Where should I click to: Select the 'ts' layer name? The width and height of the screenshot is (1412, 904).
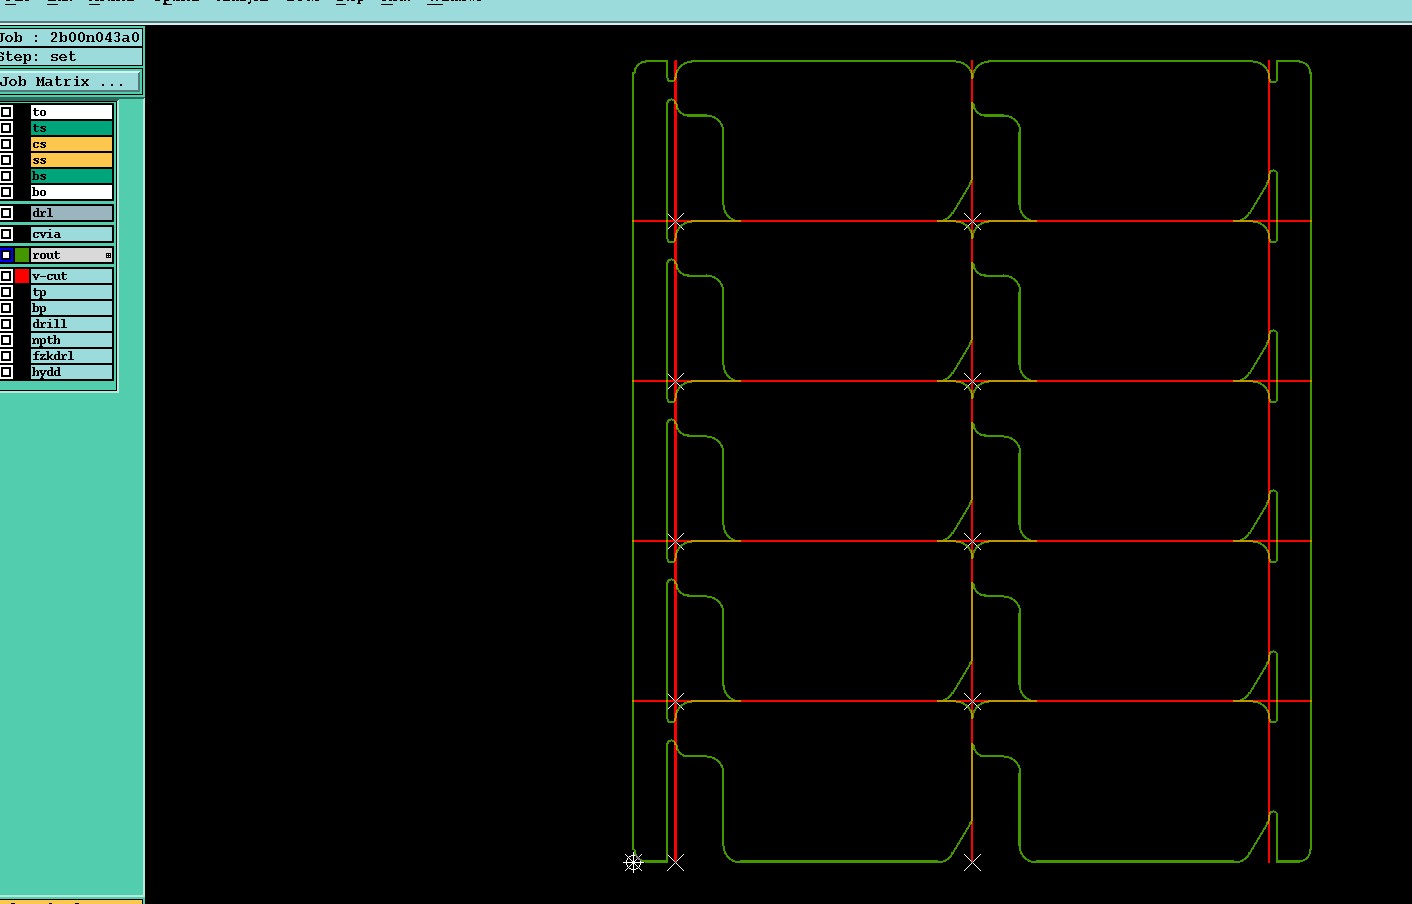tap(71, 128)
